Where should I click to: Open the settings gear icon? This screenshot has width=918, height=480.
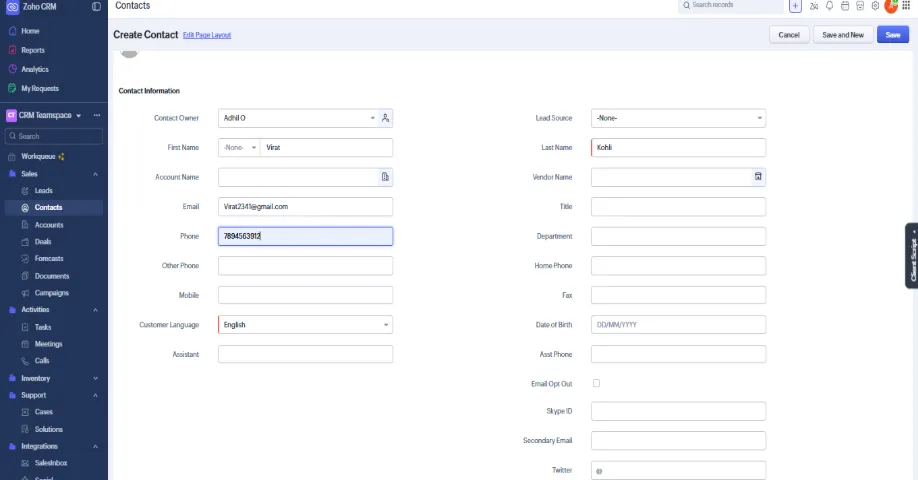pyautogui.click(x=875, y=6)
